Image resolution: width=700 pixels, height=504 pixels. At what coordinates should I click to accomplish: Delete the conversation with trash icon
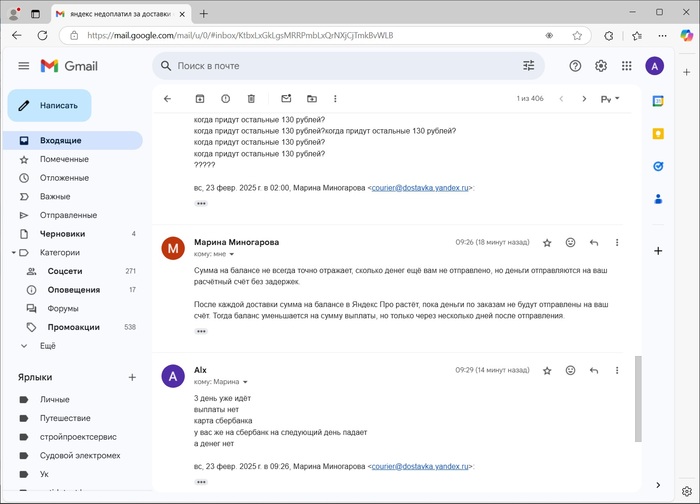click(251, 99)
